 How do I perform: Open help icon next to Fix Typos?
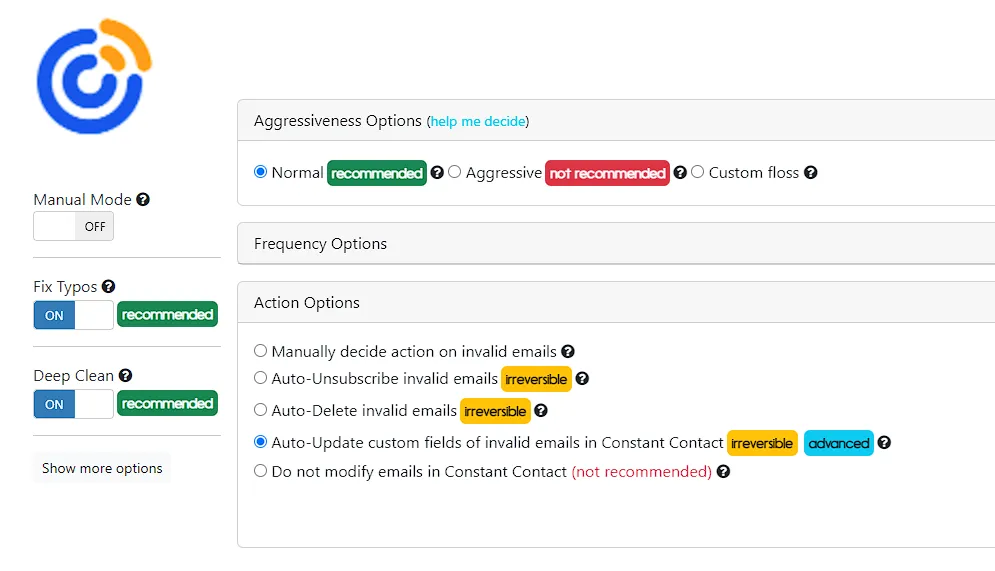pos(109,287)
